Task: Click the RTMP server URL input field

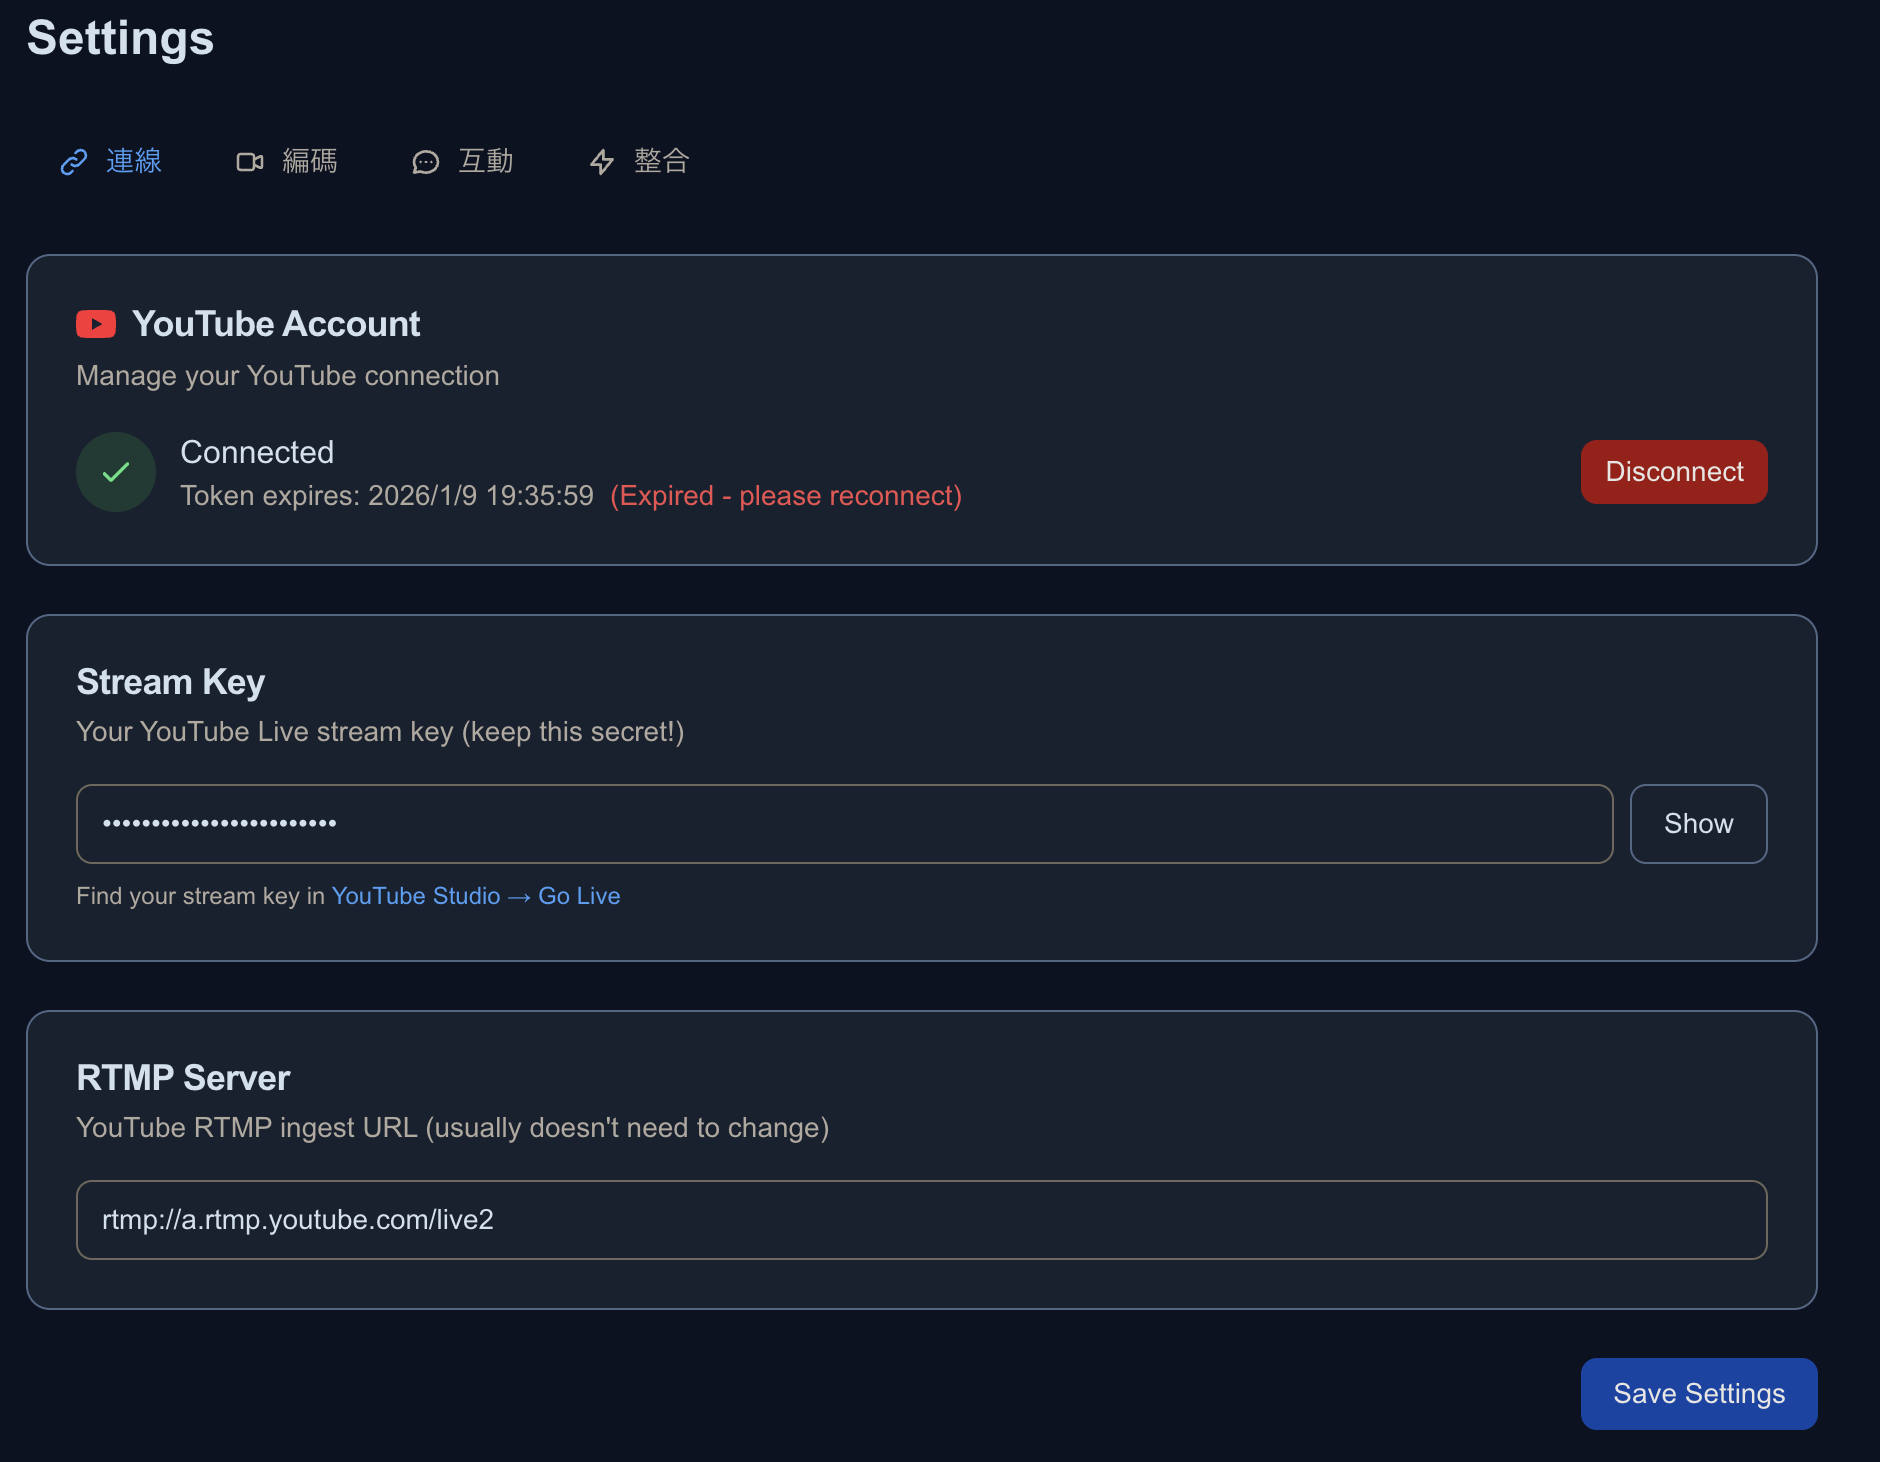Action: [921, 1220]
